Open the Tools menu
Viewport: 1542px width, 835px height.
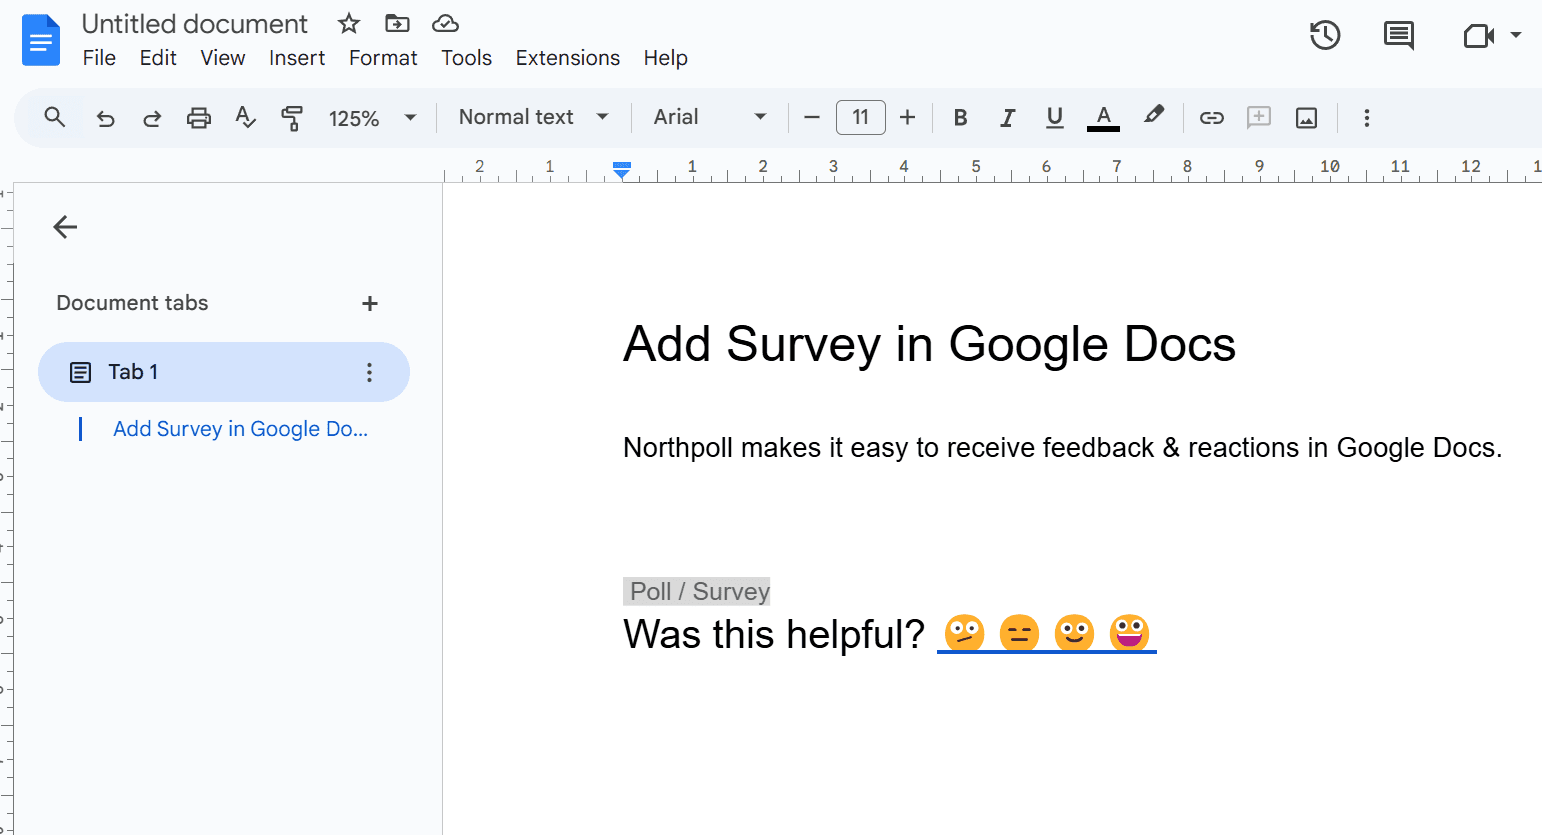pyautogui.click(x=466, y=58)
